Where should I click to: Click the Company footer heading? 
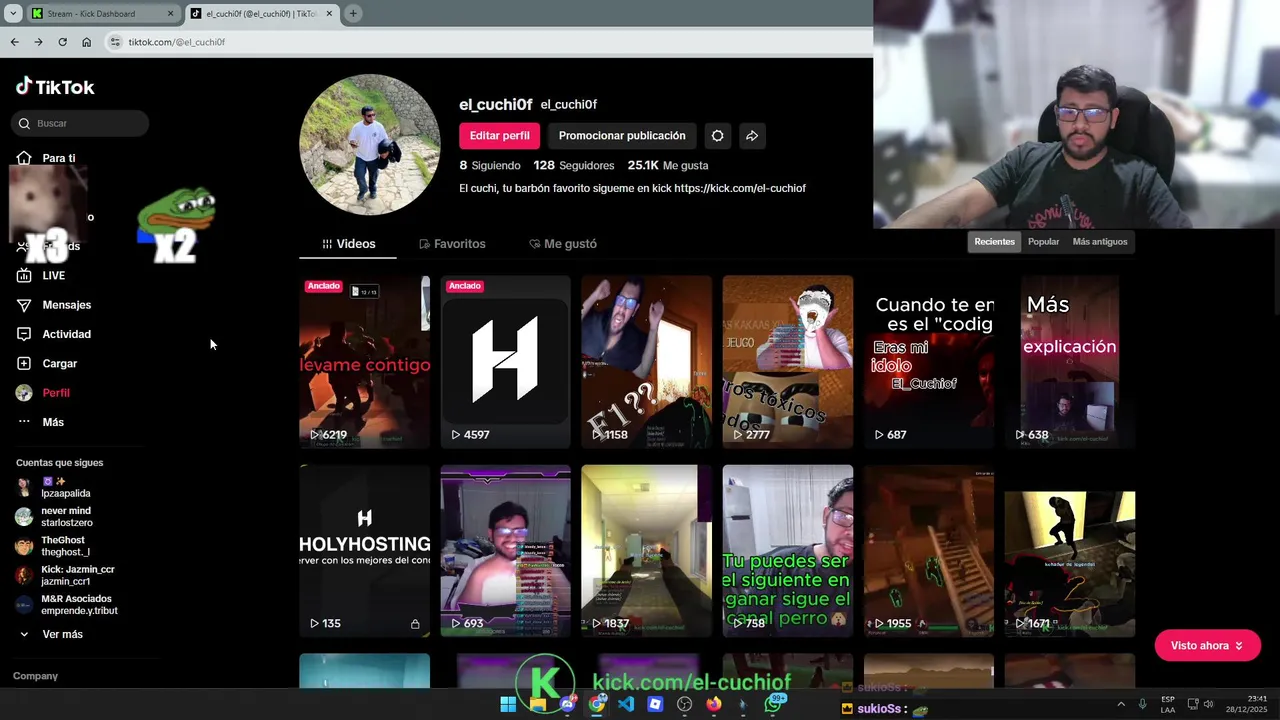[x=35, y=676]
